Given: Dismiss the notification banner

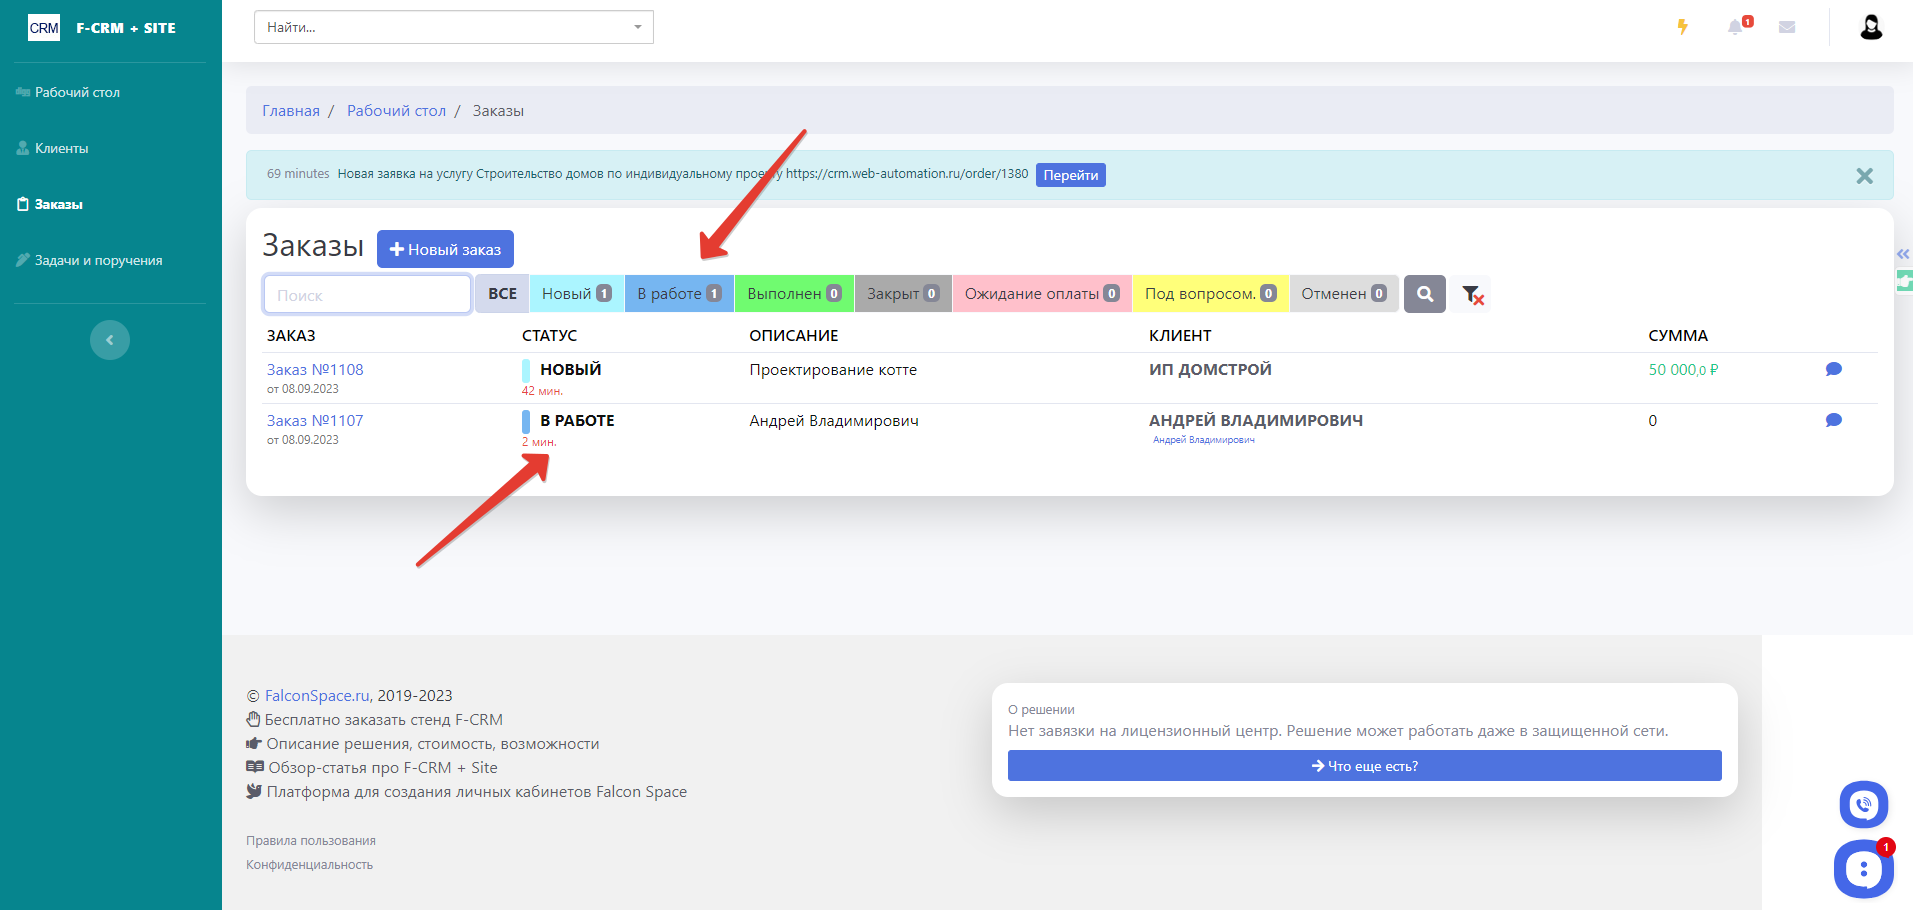Looking at the screenshot, I should click(1864, 176).
